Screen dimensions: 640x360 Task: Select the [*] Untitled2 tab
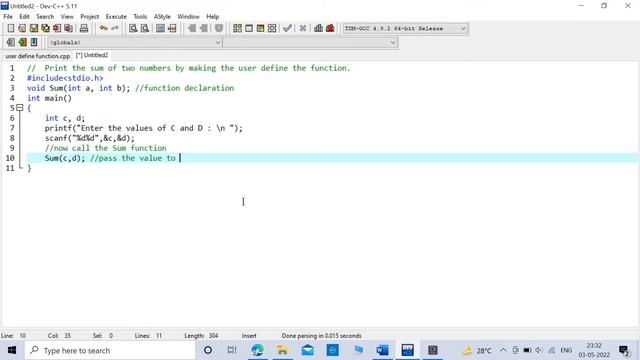click(x=92, y=56)
